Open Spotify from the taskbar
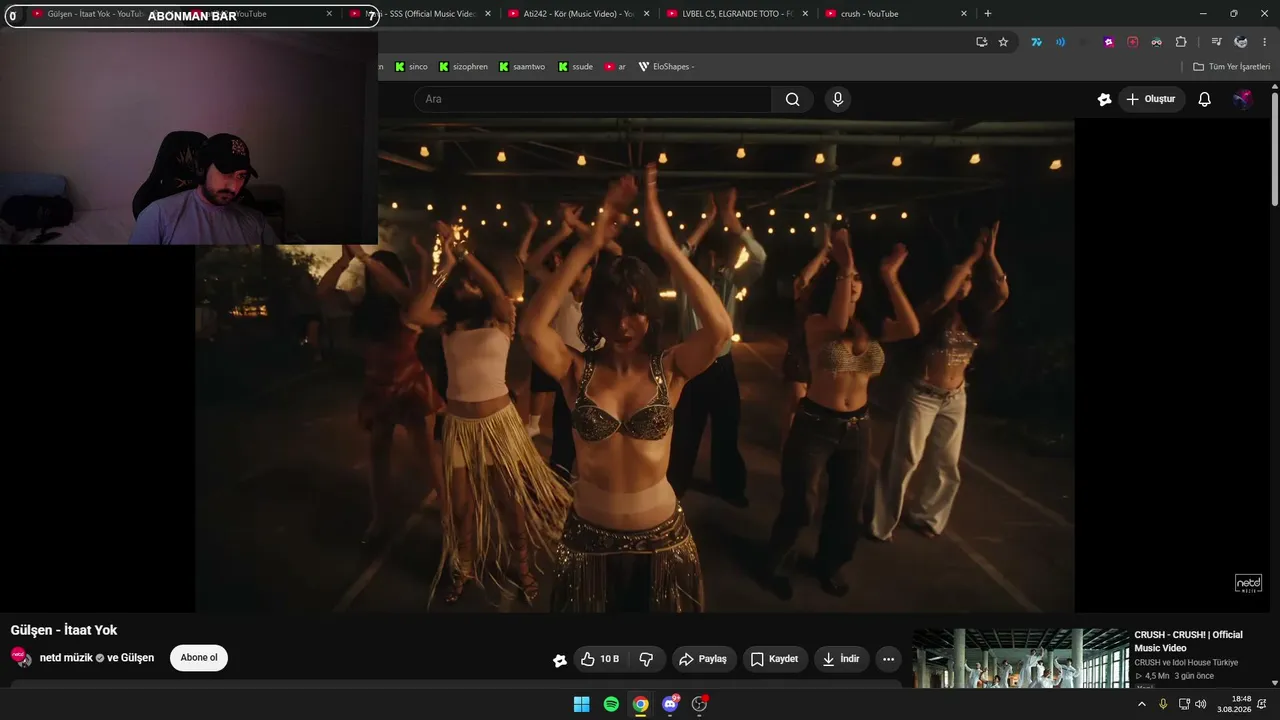The image size is (1280, 720). [x=611, y=704]
